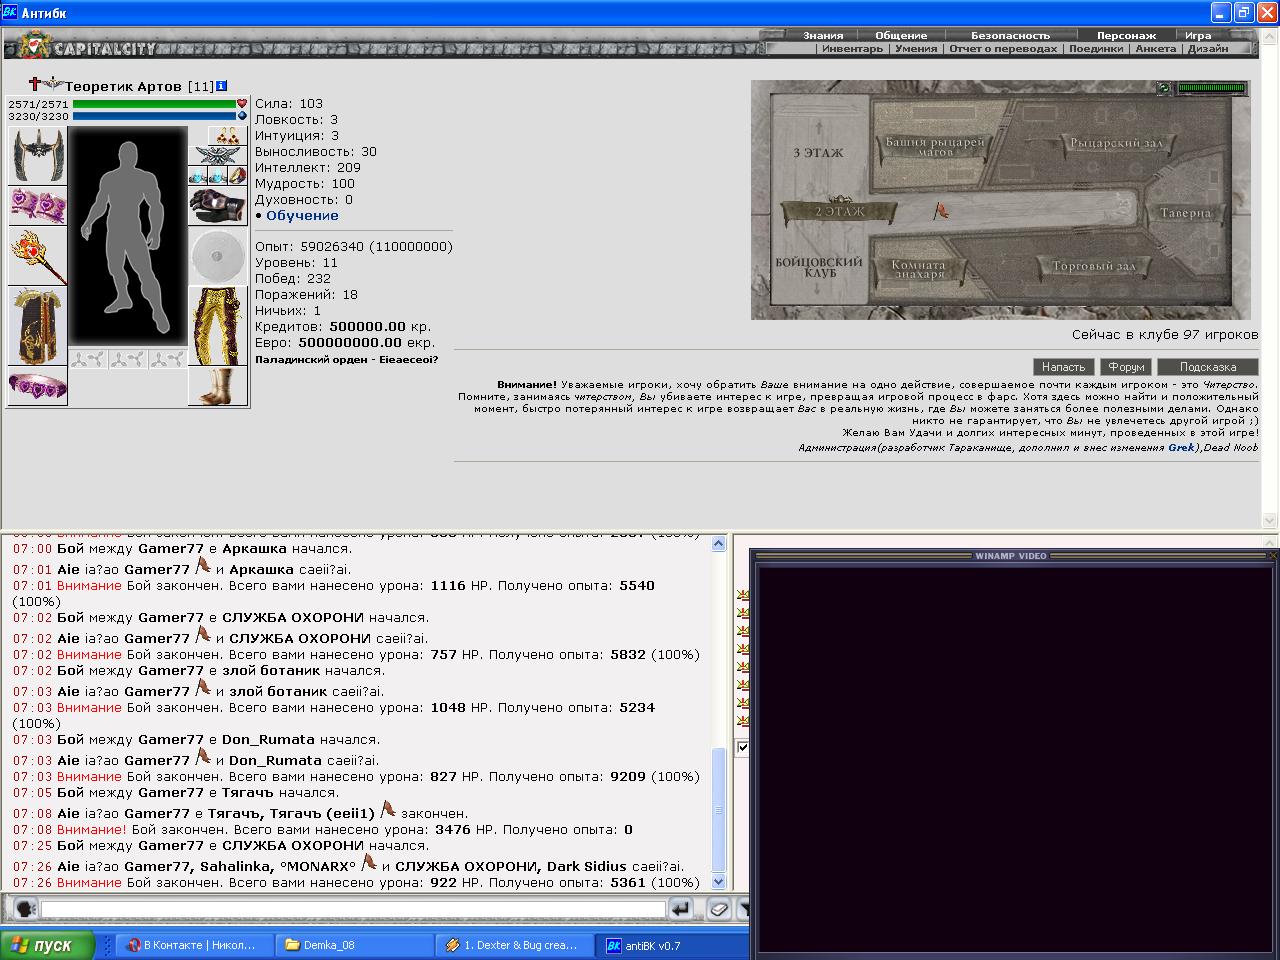The image size is (1280, 960).
Task: Open the Игра menu
Action: 1198,36
